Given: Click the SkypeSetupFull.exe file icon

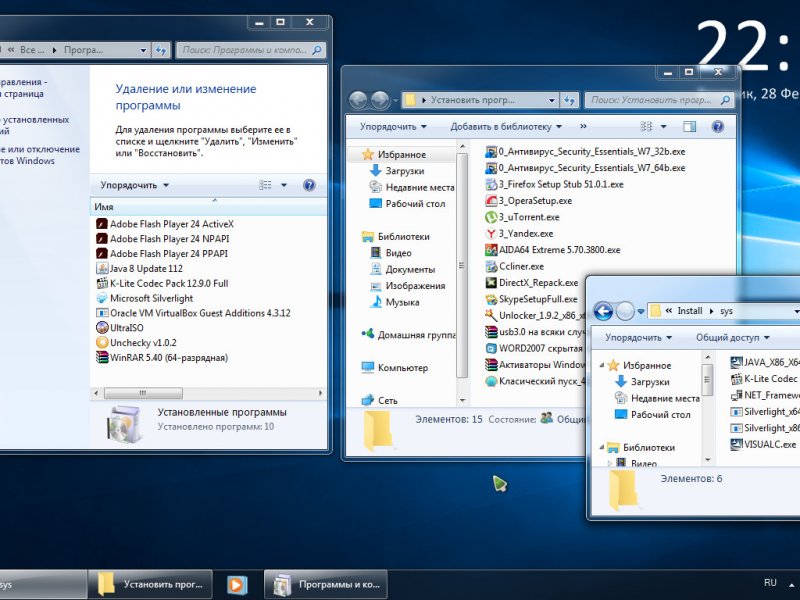Looking at the screenshot, I should click(491, 299).
